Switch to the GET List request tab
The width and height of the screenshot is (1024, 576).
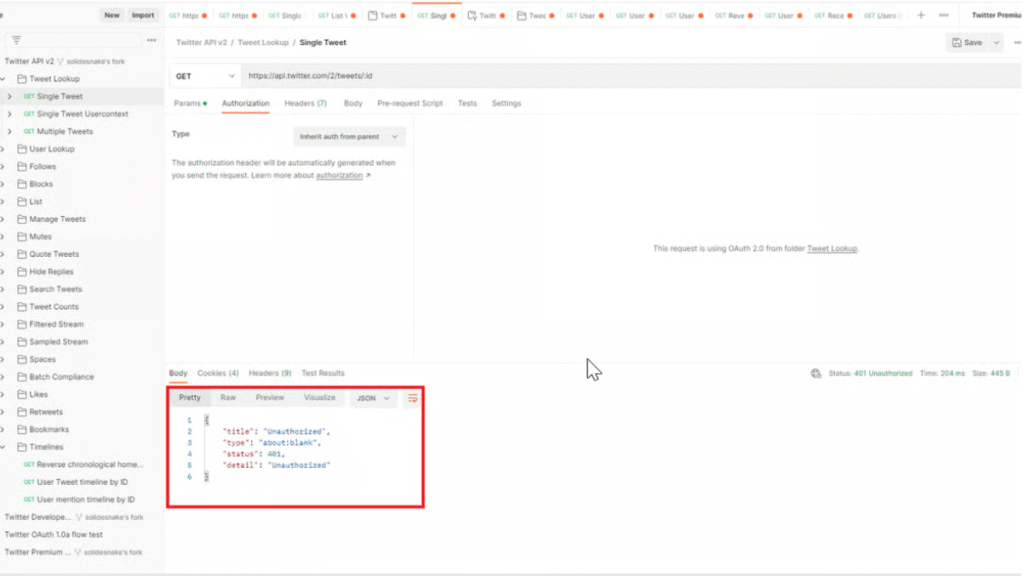click(x=337, y=15)
